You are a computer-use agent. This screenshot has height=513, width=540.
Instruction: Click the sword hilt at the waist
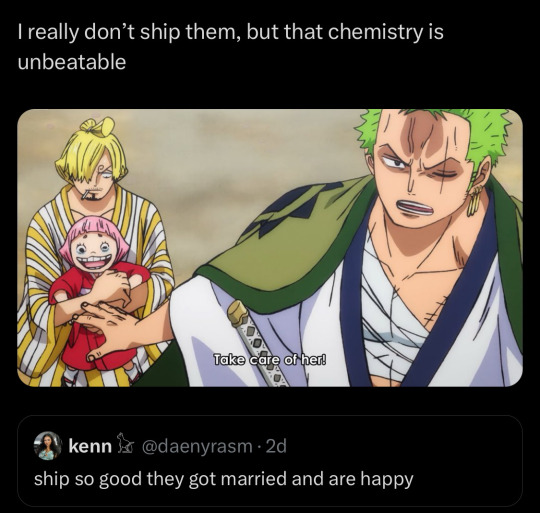point(238,313)
